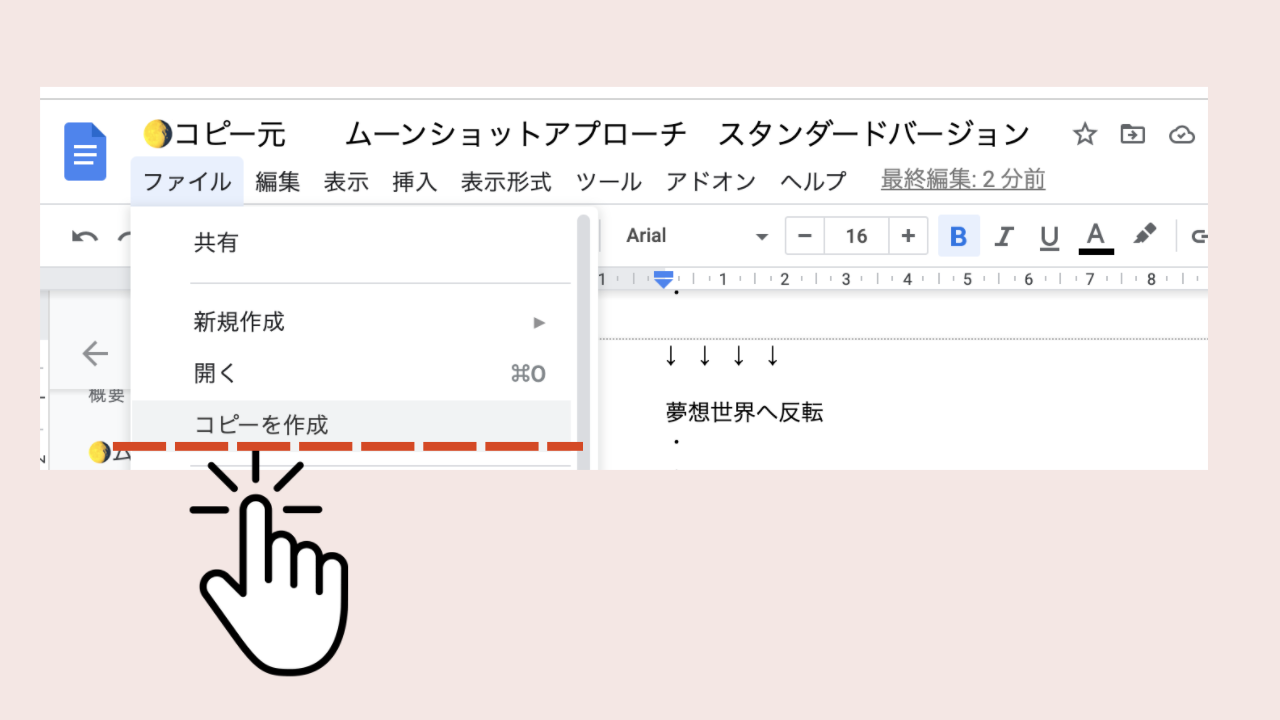Open the Arial font dropdown

coord(697,236)
